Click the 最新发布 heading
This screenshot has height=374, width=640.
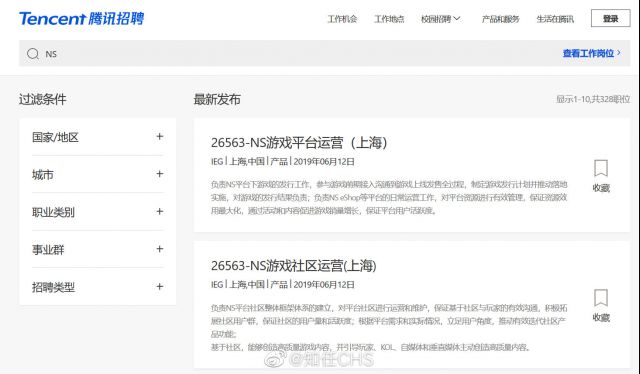point(217,99)
